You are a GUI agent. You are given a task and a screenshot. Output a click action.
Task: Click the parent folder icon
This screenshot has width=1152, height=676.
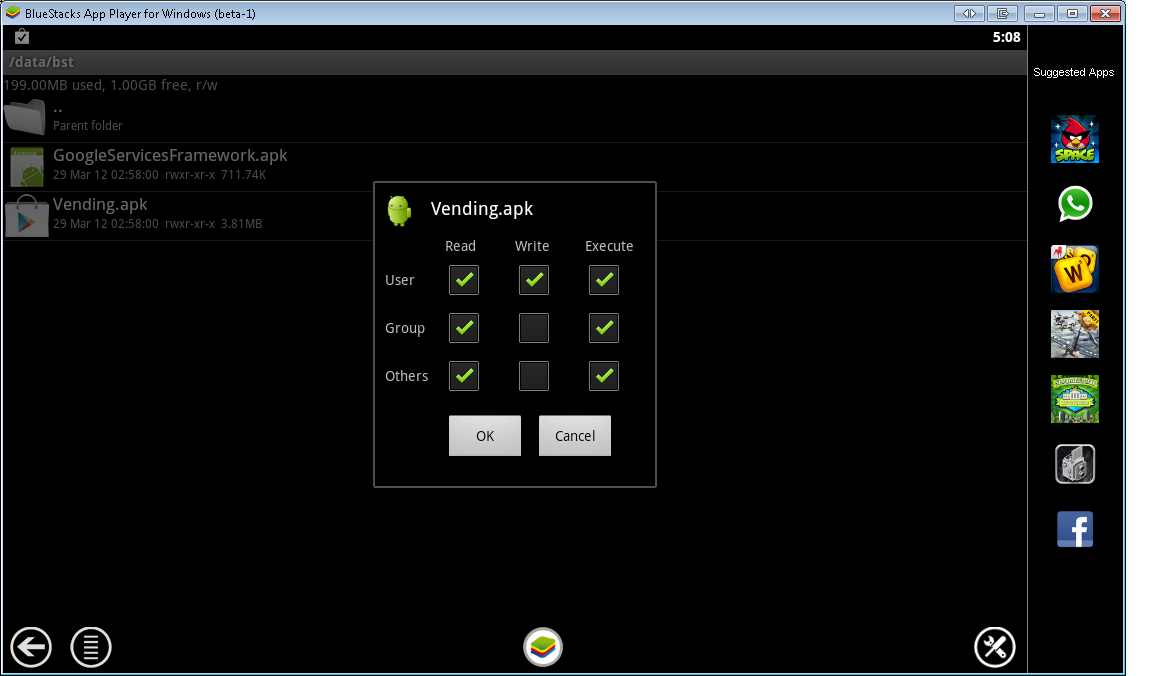click(25, 117)
